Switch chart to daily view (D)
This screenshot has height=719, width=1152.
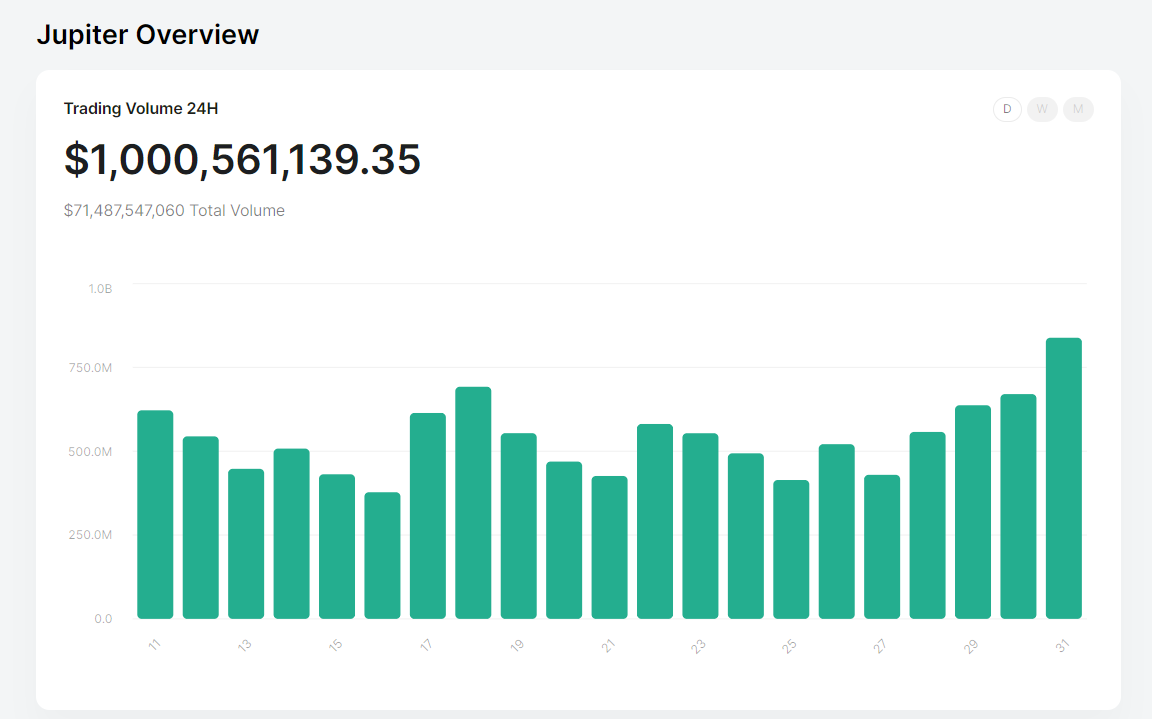[1007, 109]
